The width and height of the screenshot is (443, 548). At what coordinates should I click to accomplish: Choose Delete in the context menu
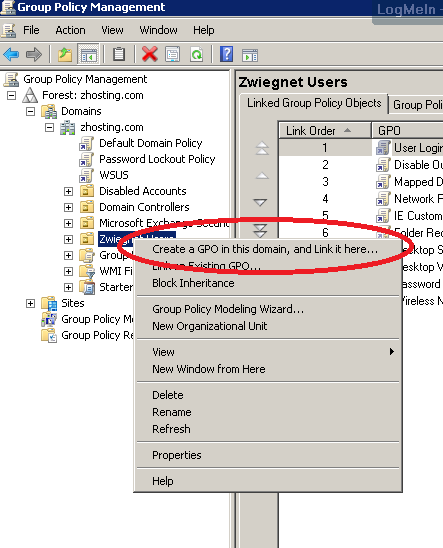(x=268, y=395)
